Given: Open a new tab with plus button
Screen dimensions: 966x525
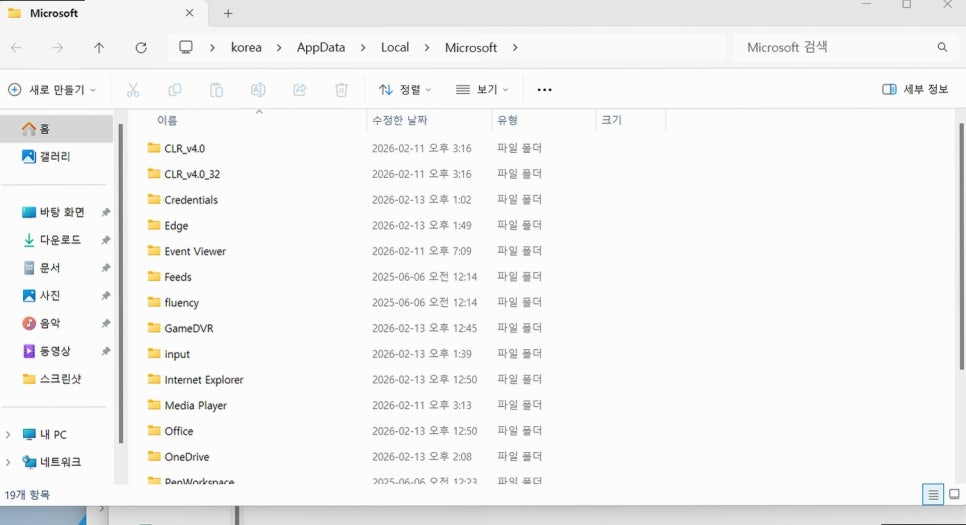Looking at the screenshot, I should [x=228, y=13].
